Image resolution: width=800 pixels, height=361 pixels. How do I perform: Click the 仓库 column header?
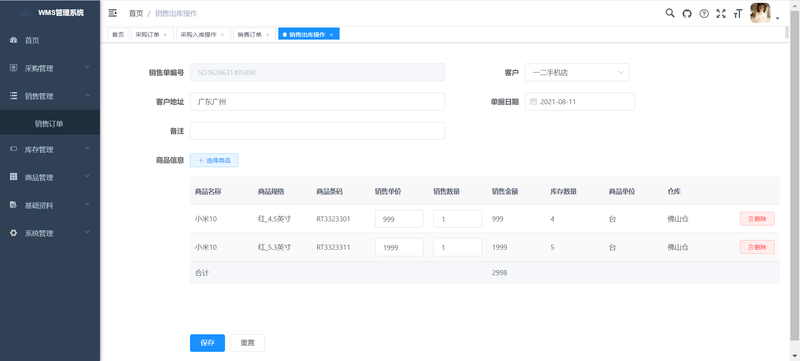(674, 192)
